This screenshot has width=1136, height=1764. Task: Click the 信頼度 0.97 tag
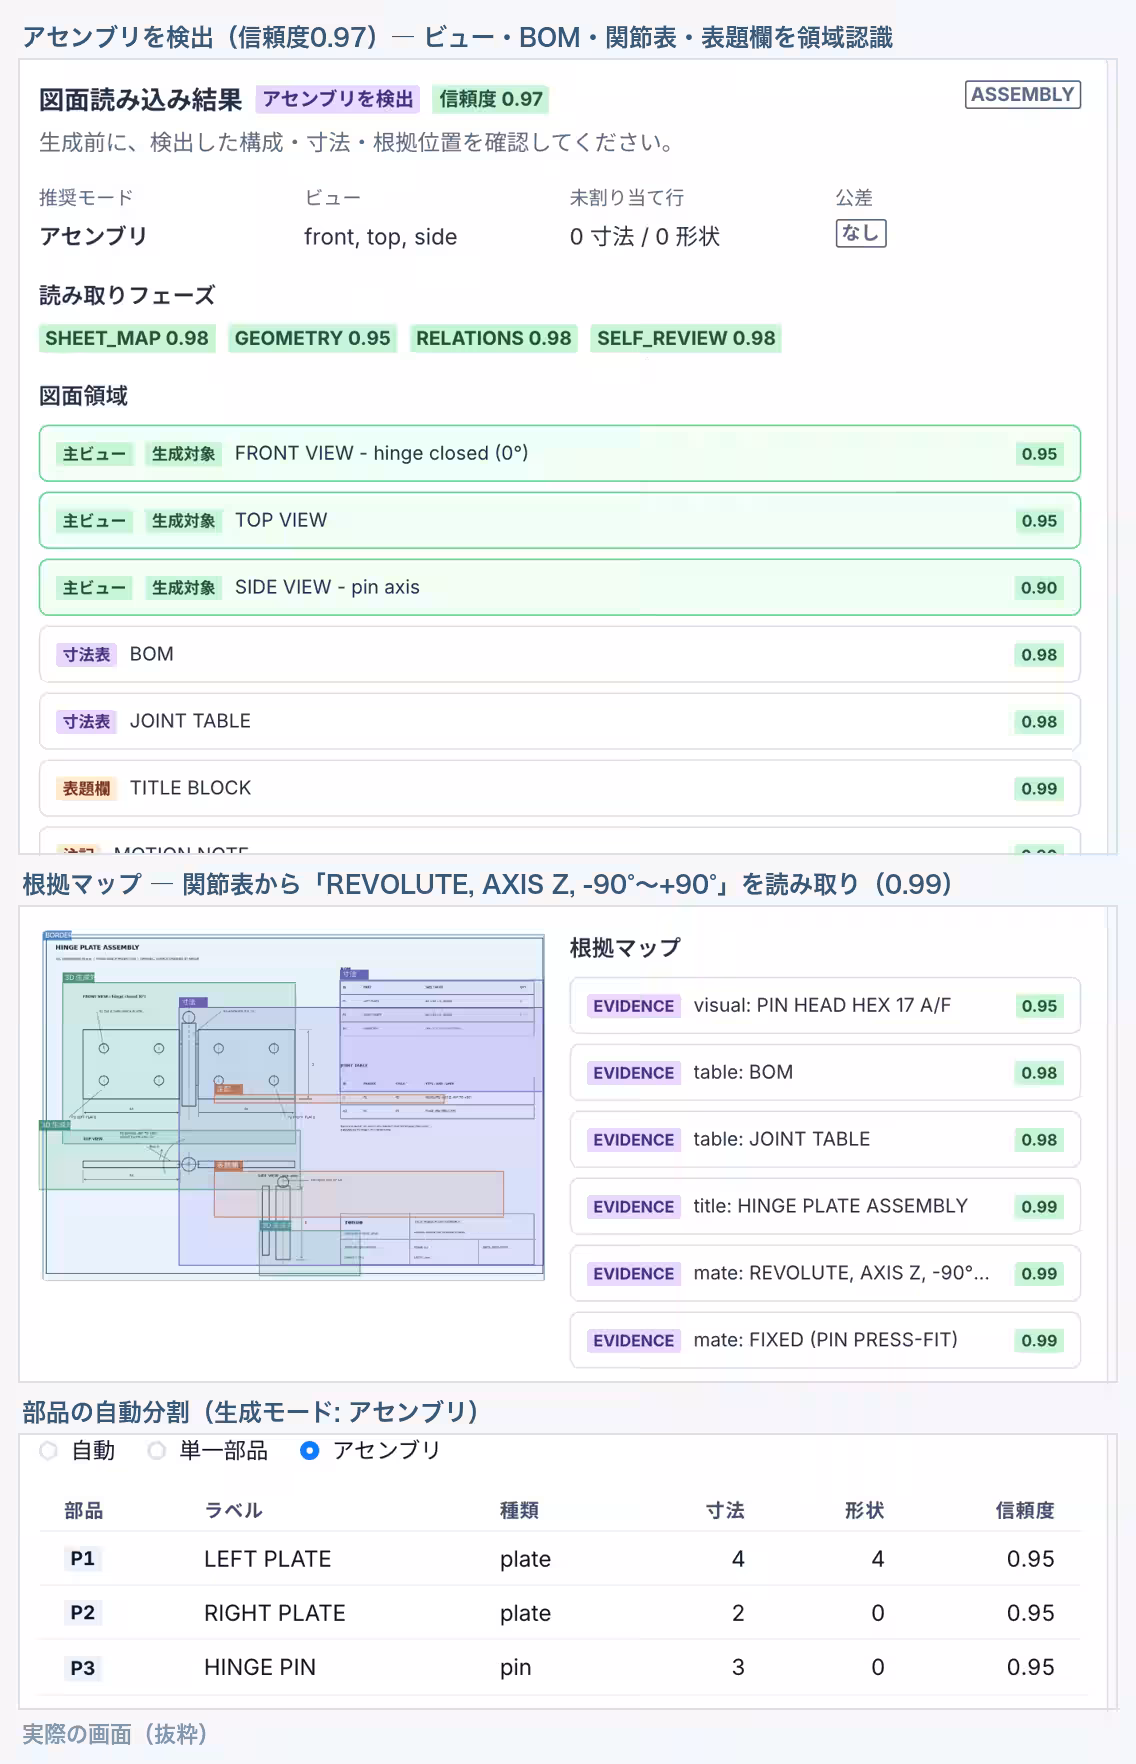(x=491, y=99)
